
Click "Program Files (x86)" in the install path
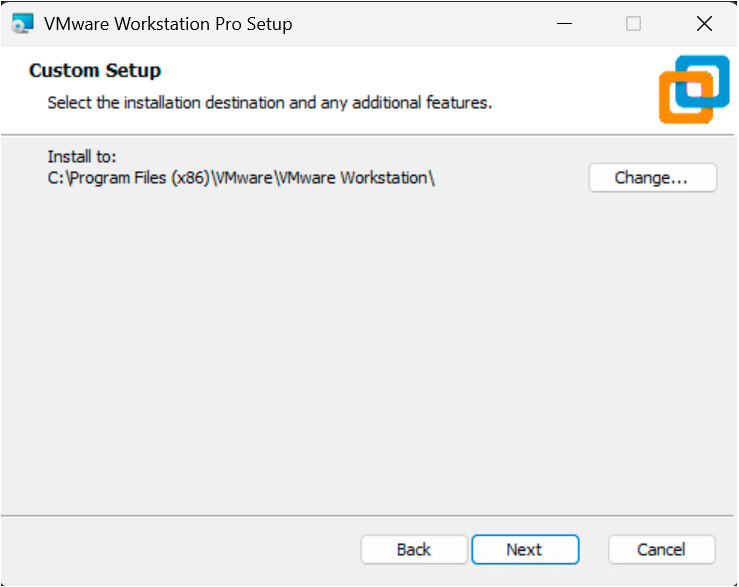pos(140,178)
